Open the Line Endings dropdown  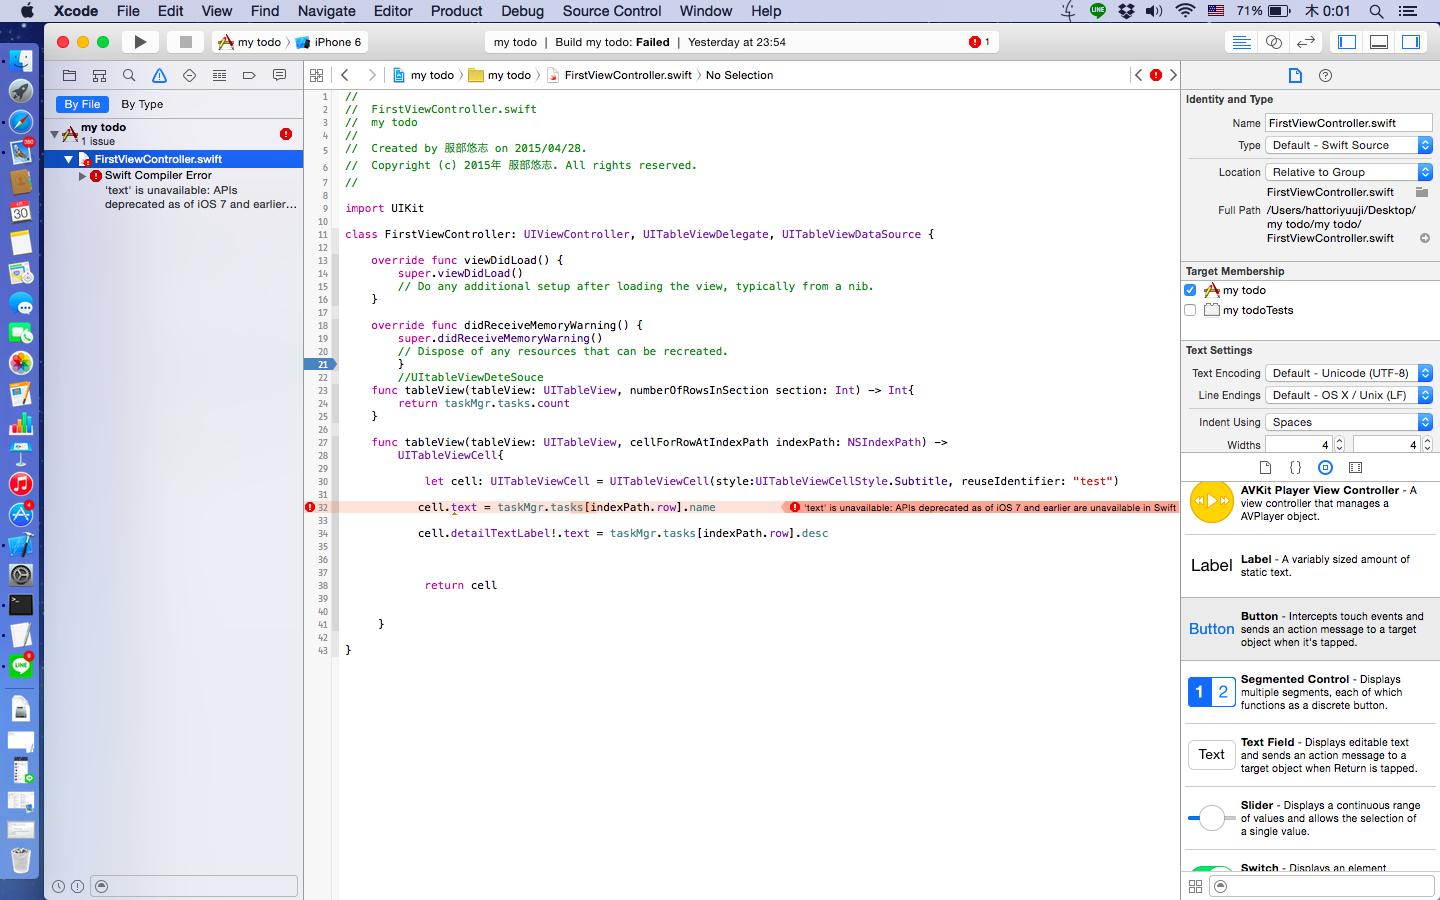point(1349,395)
